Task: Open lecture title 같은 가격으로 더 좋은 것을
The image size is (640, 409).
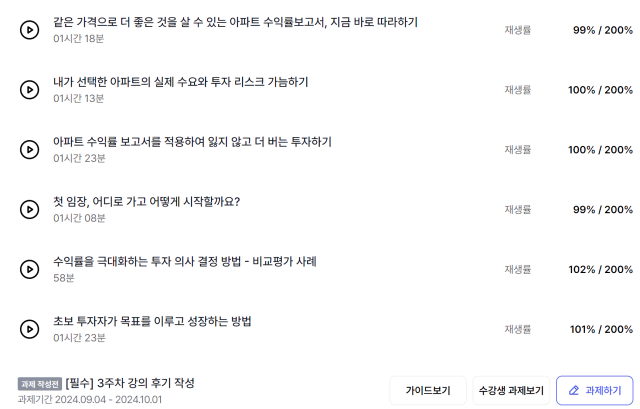Action: click(236, 22)
